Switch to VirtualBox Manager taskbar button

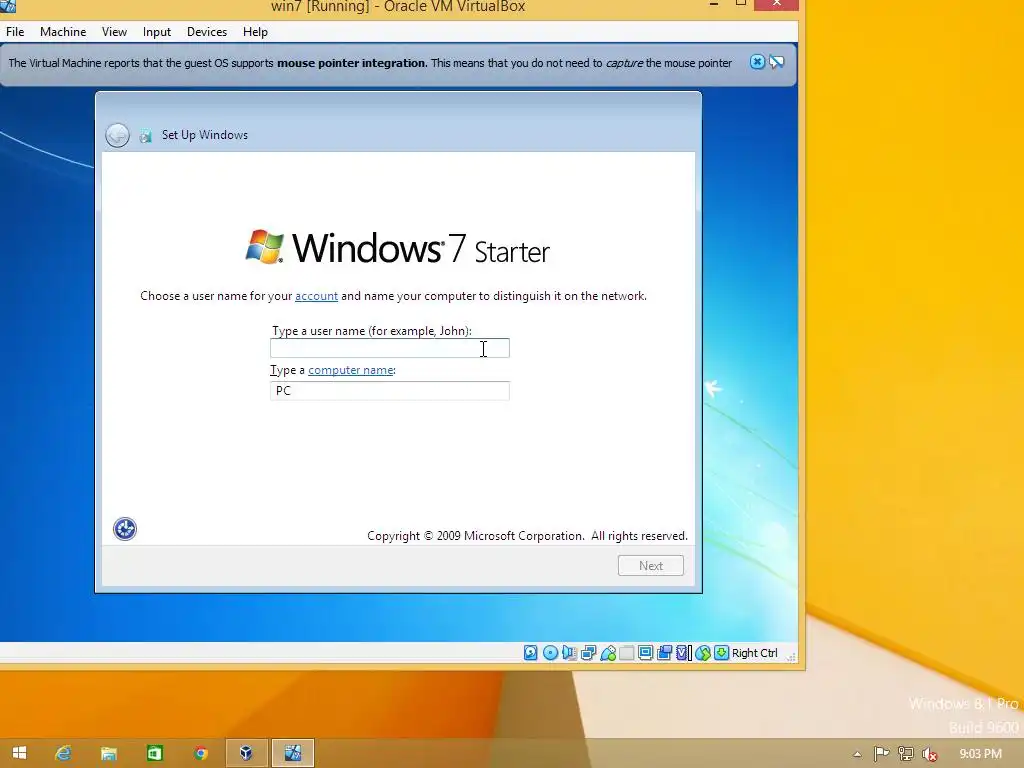pos(246,753)
